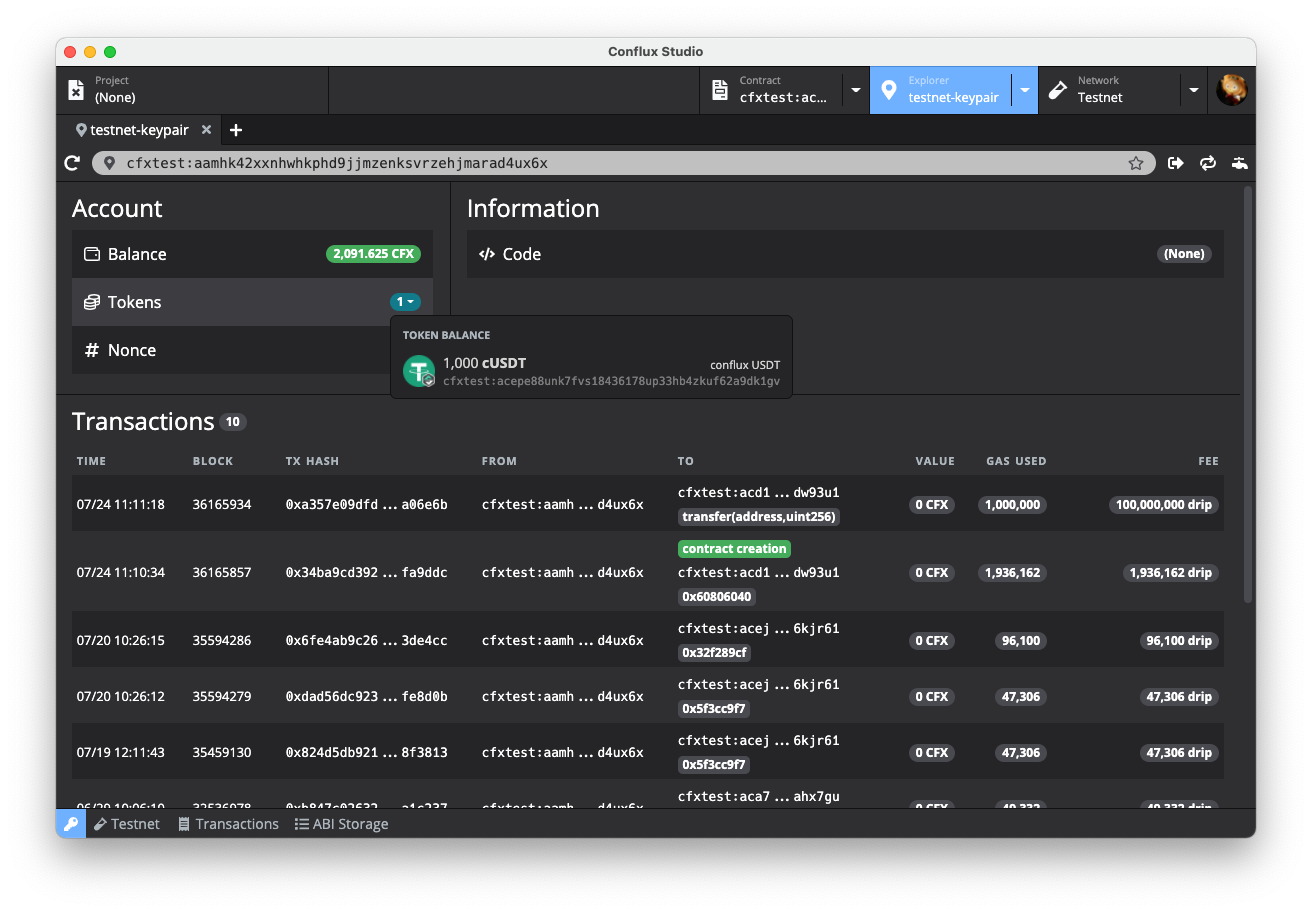
Task: Click the Tokens coins icon
Action: coord(91,302)
